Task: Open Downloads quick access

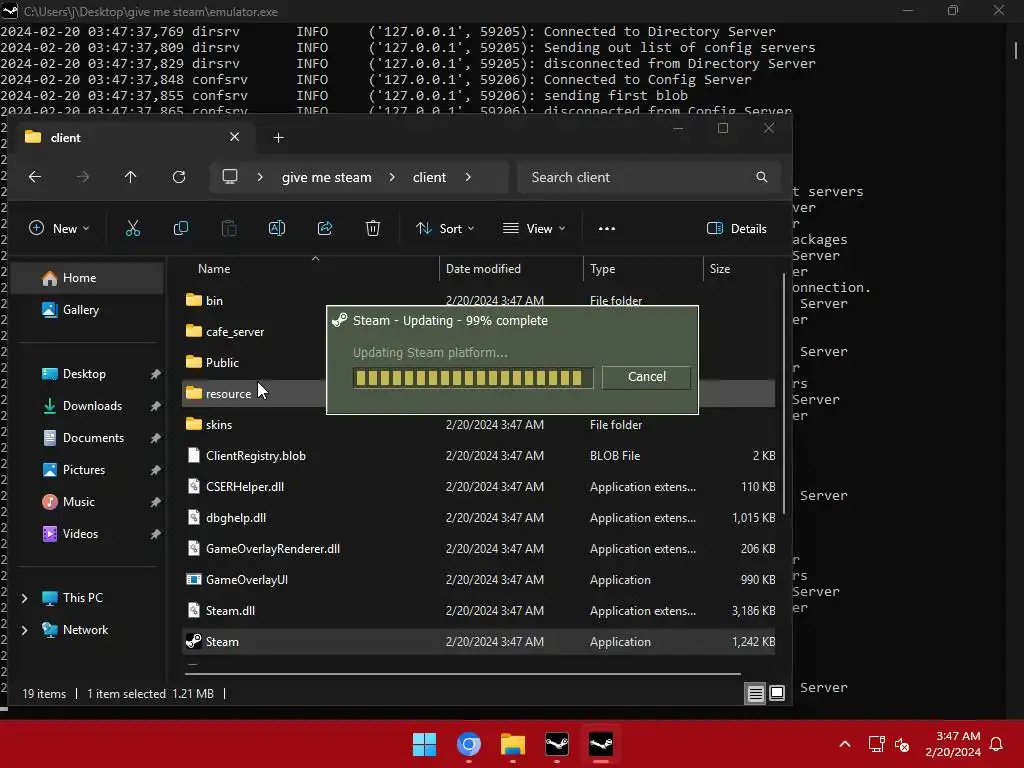Action: pyautogui.click(x=88, y=406)
